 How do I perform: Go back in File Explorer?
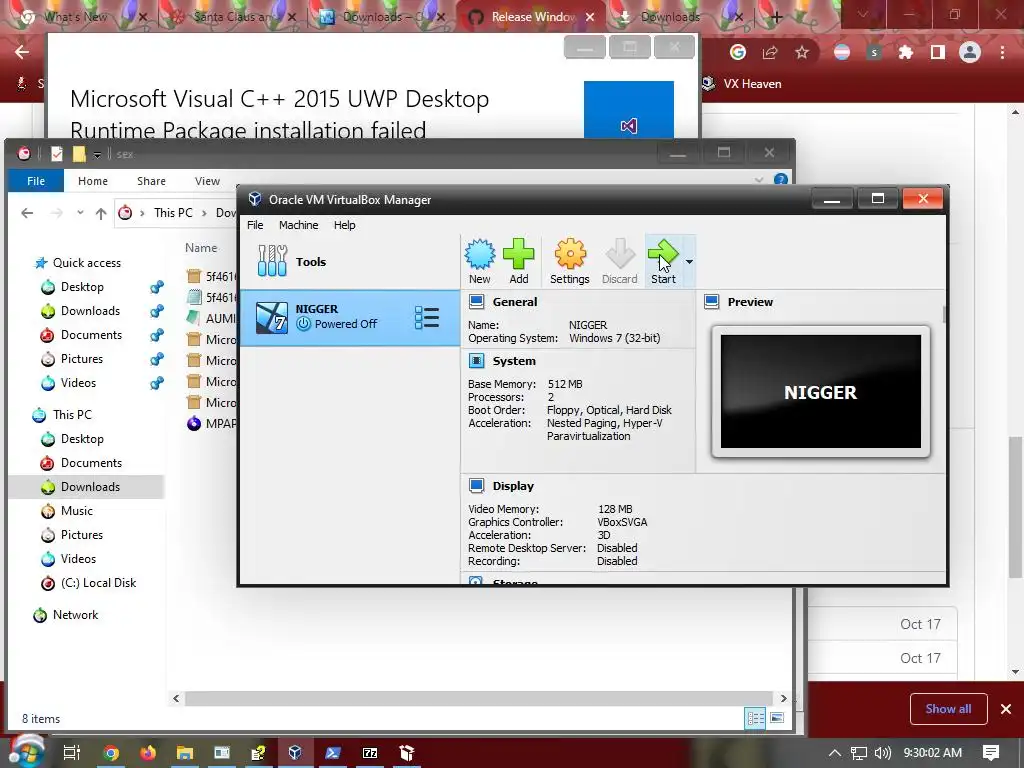point(27,213)
